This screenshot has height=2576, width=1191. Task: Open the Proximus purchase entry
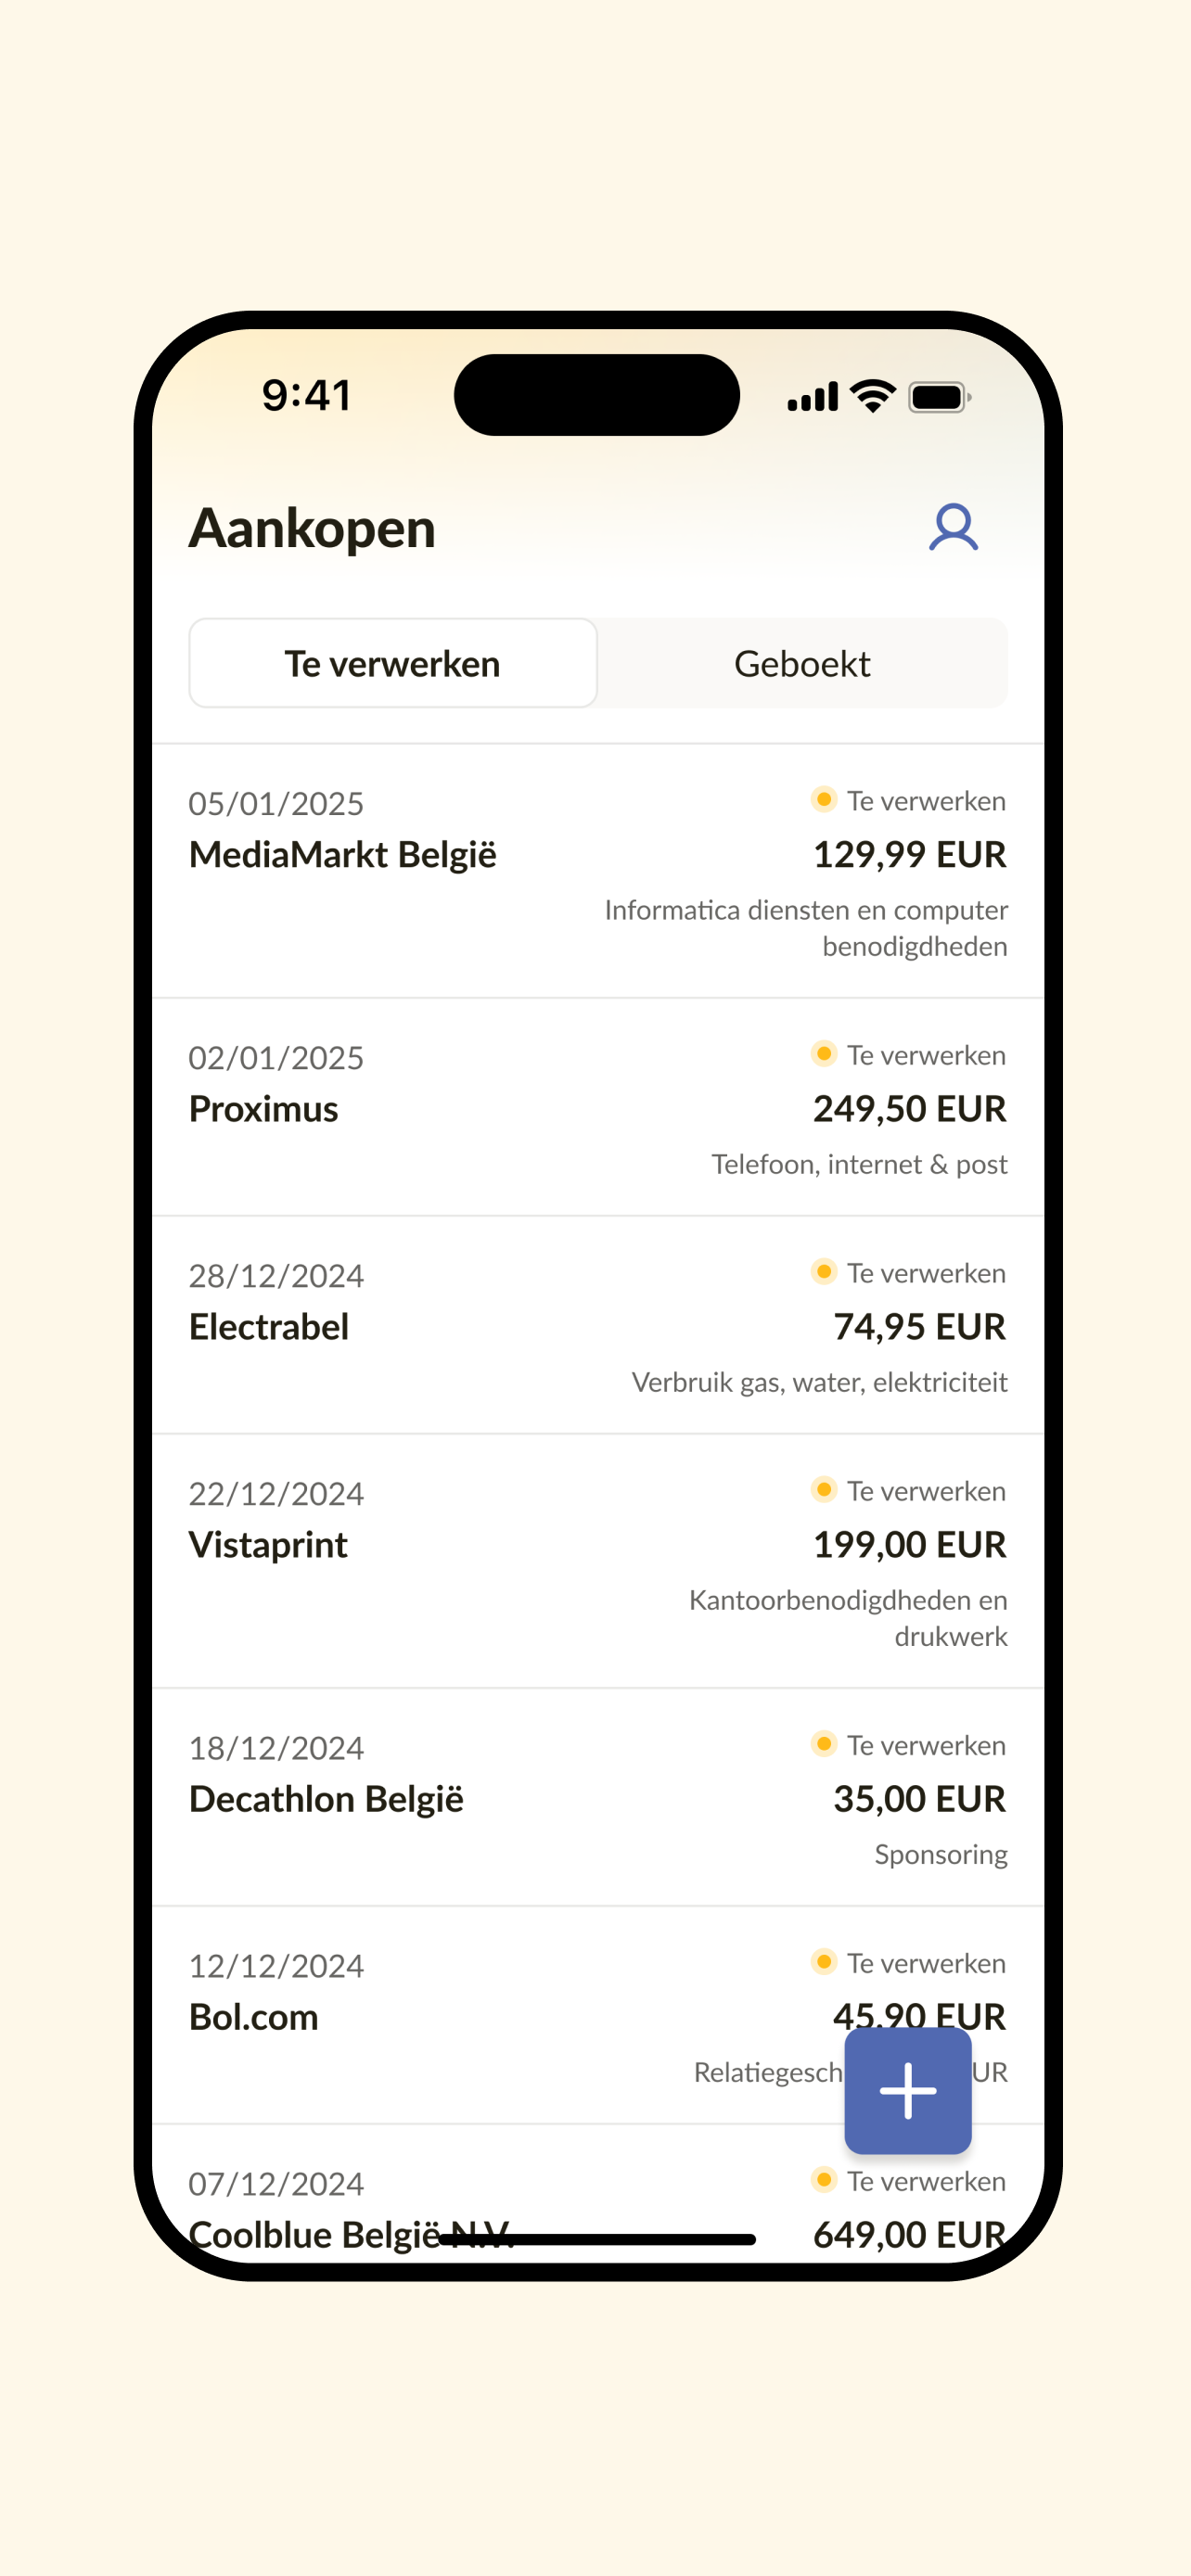click(598, 1107)
